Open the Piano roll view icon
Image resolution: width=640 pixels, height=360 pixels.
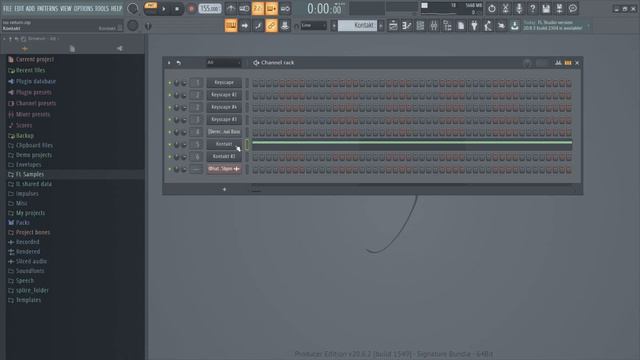[x=407, y=26]
